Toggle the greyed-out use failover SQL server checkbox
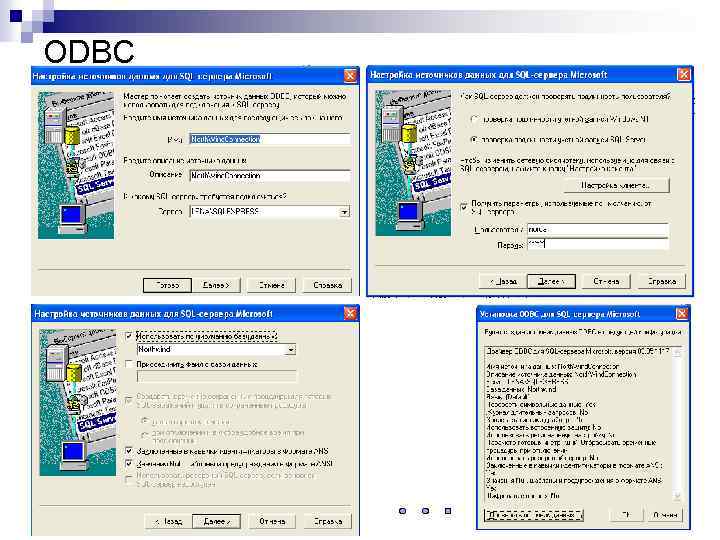 129,479
